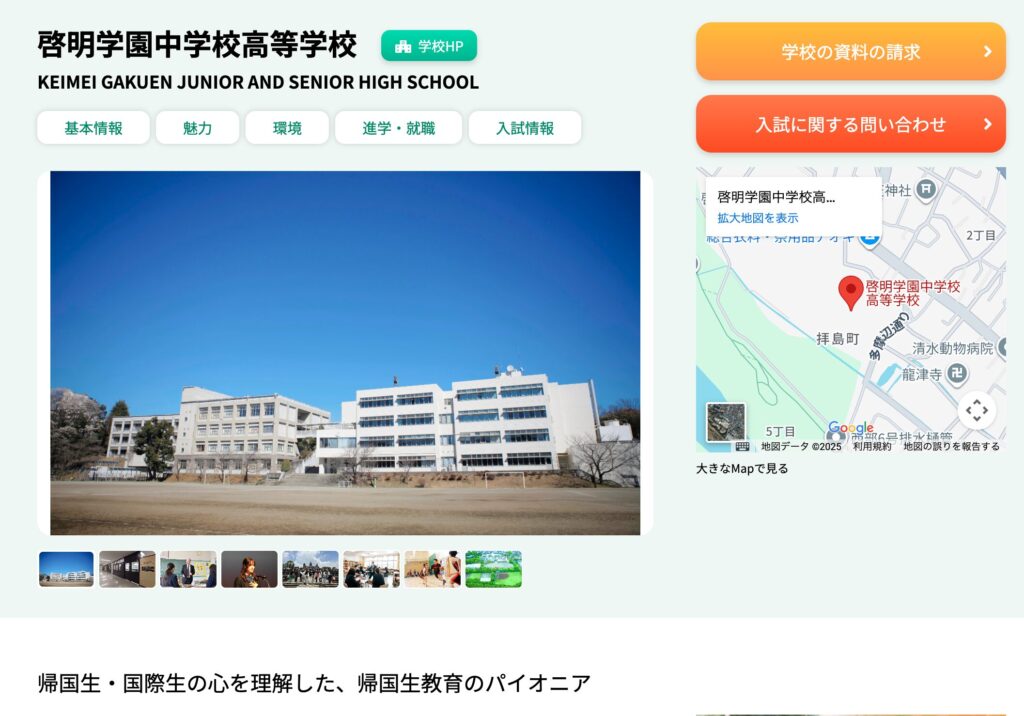The image size is (1024, 716).
Task: Click the 拡大地図を表示 link
Action: coord(758,218)
